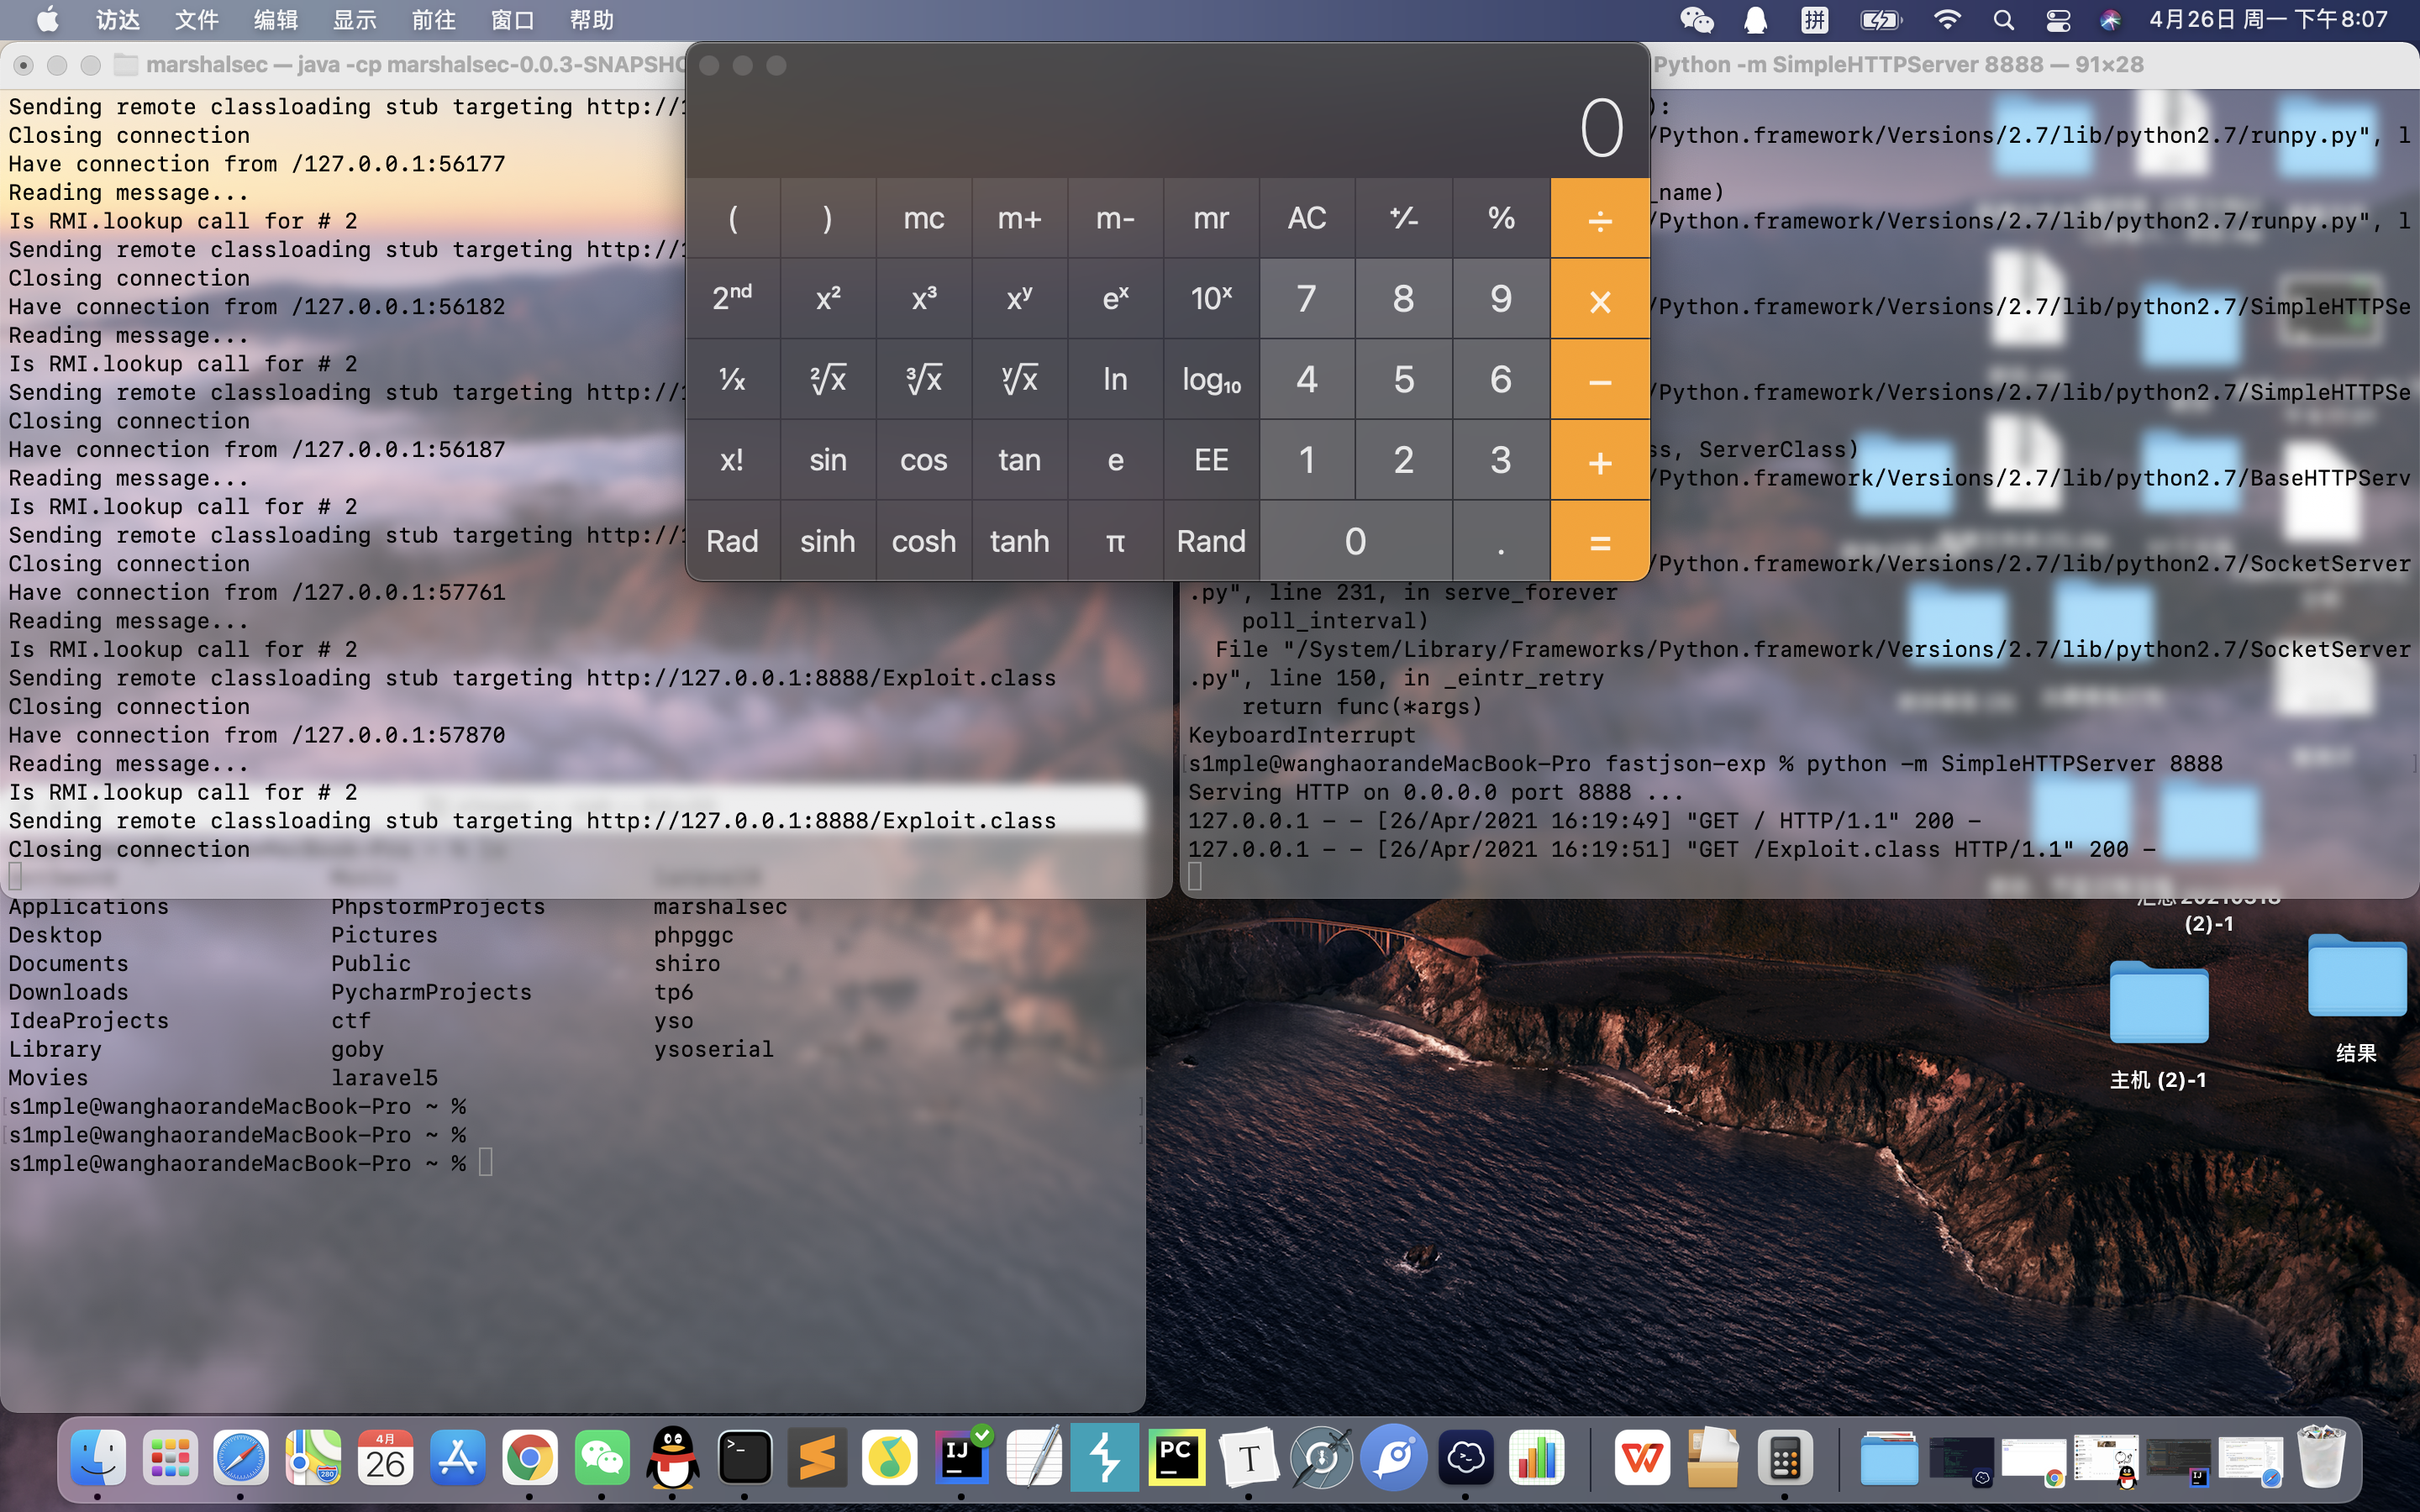Click the decimal point key in Calculator
This screenshot has width=2420, height=1512.
(x=1501, y=541)
